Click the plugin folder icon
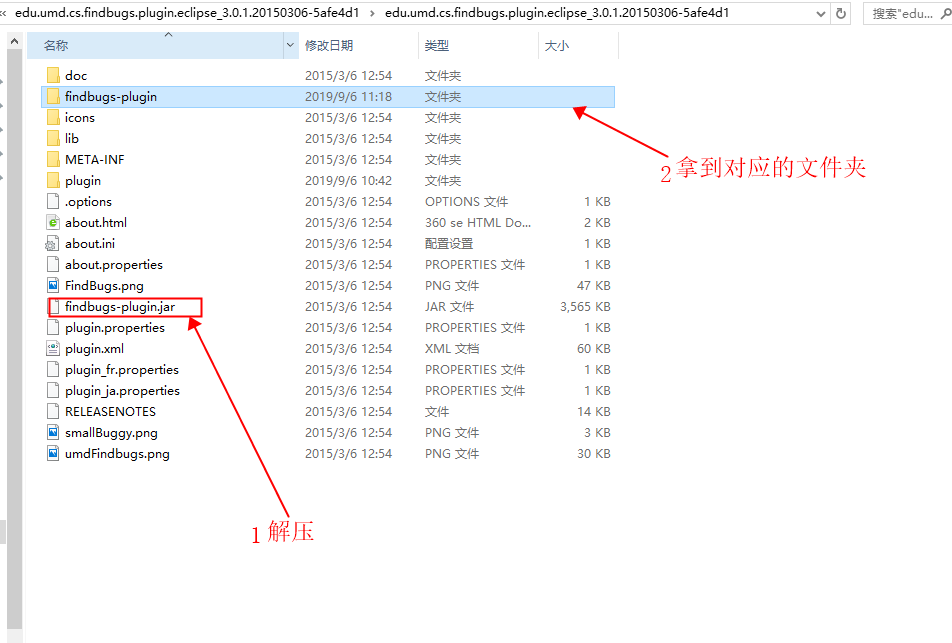This screenshot has width=952, height=643. tap(53, 180)
